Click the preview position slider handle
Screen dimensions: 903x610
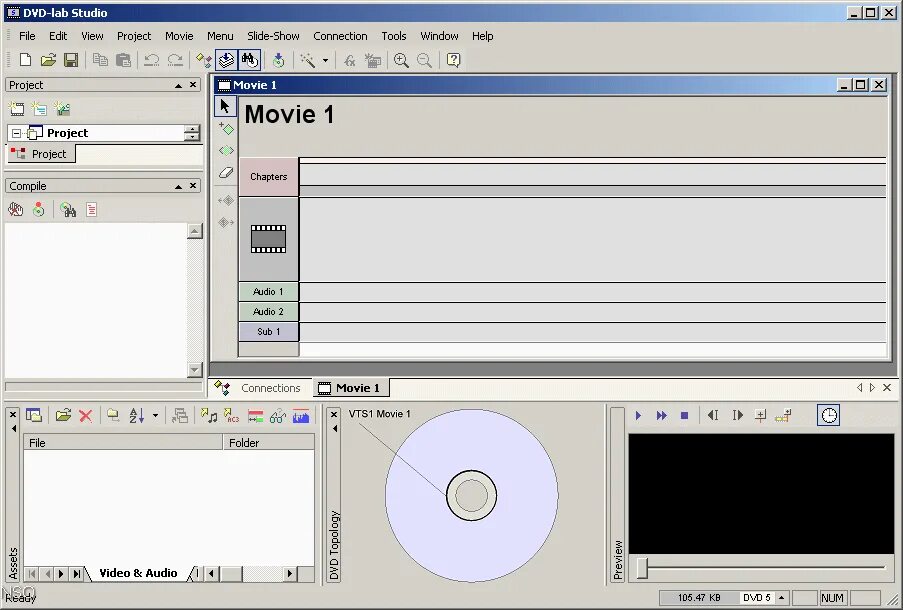642,568
